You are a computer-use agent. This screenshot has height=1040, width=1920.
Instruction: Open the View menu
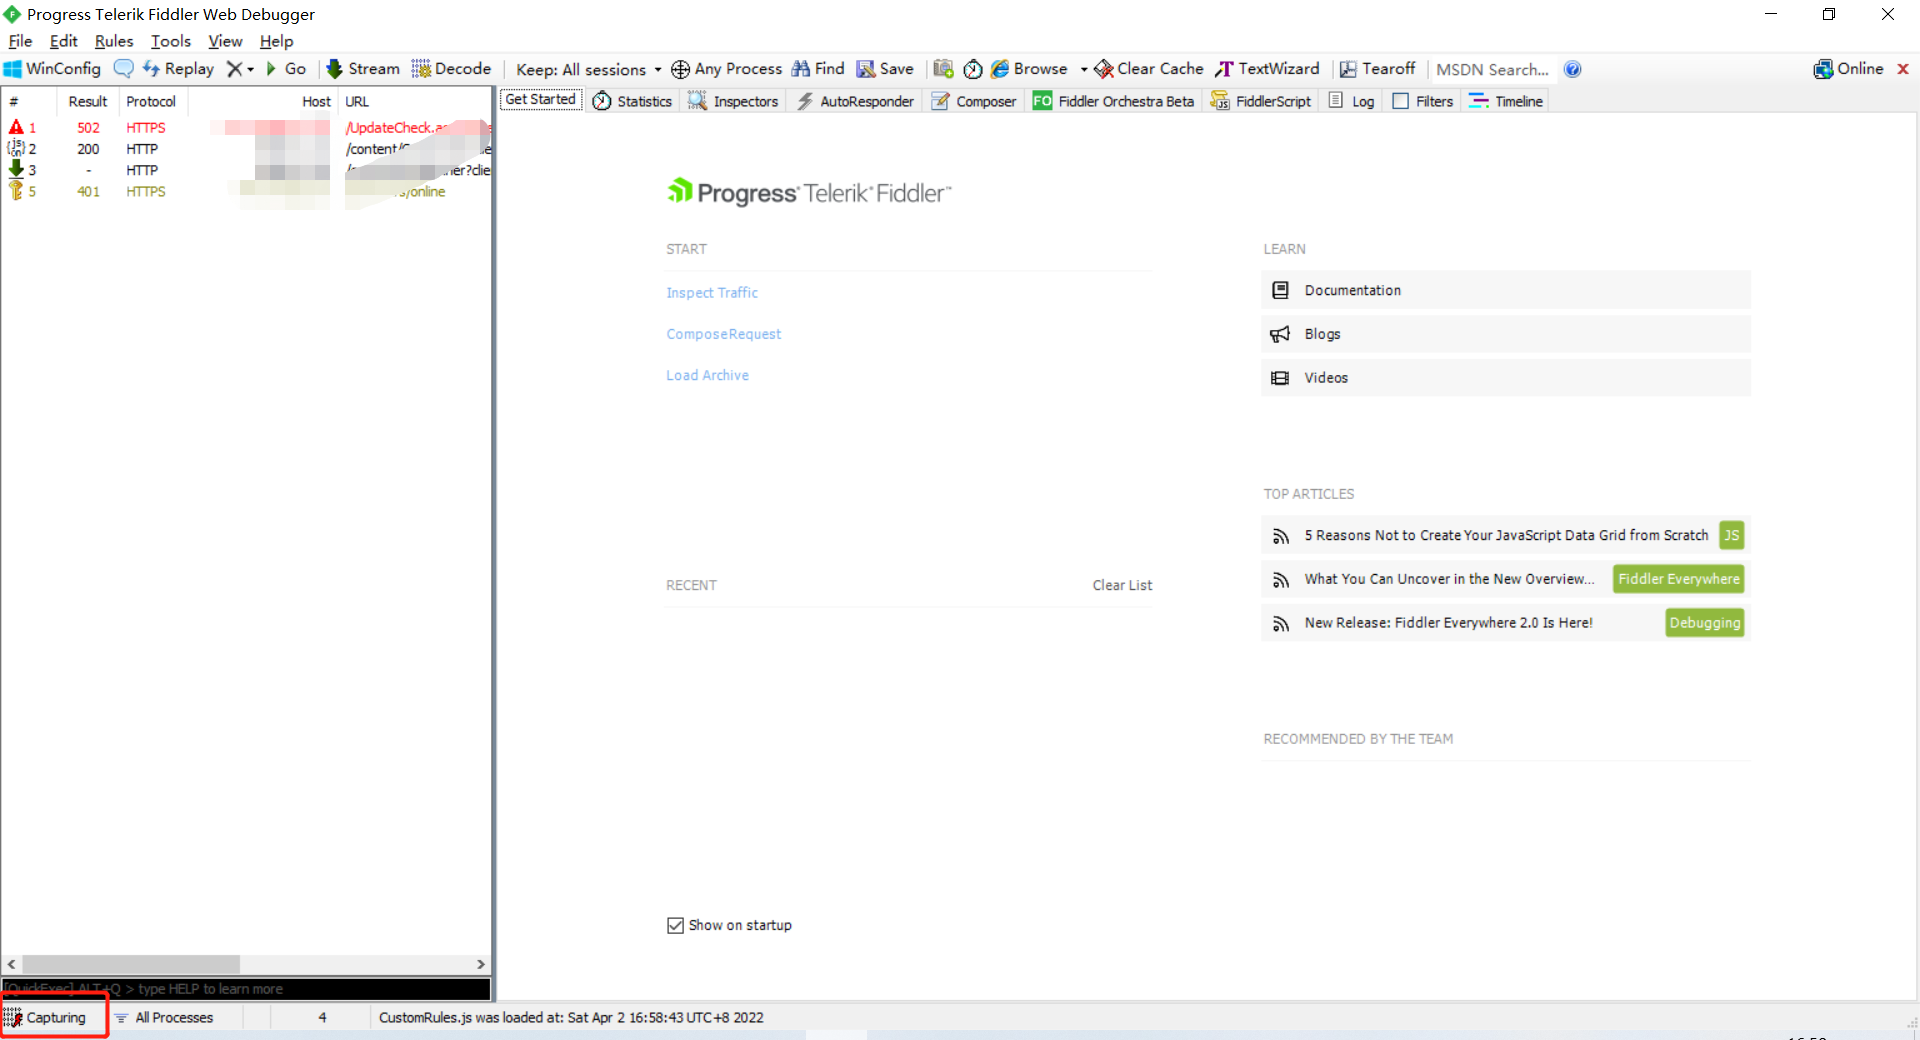[x=225, y=41]
